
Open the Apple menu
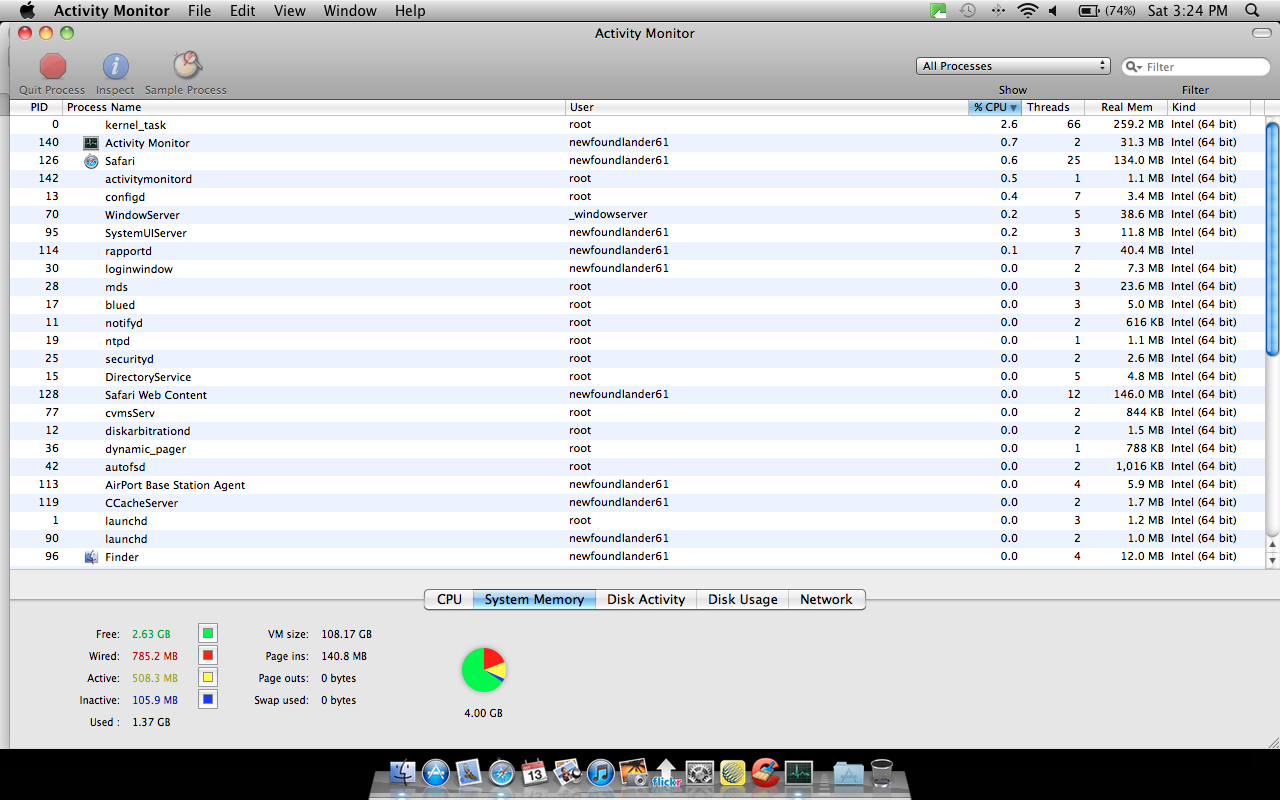(27, 11)
